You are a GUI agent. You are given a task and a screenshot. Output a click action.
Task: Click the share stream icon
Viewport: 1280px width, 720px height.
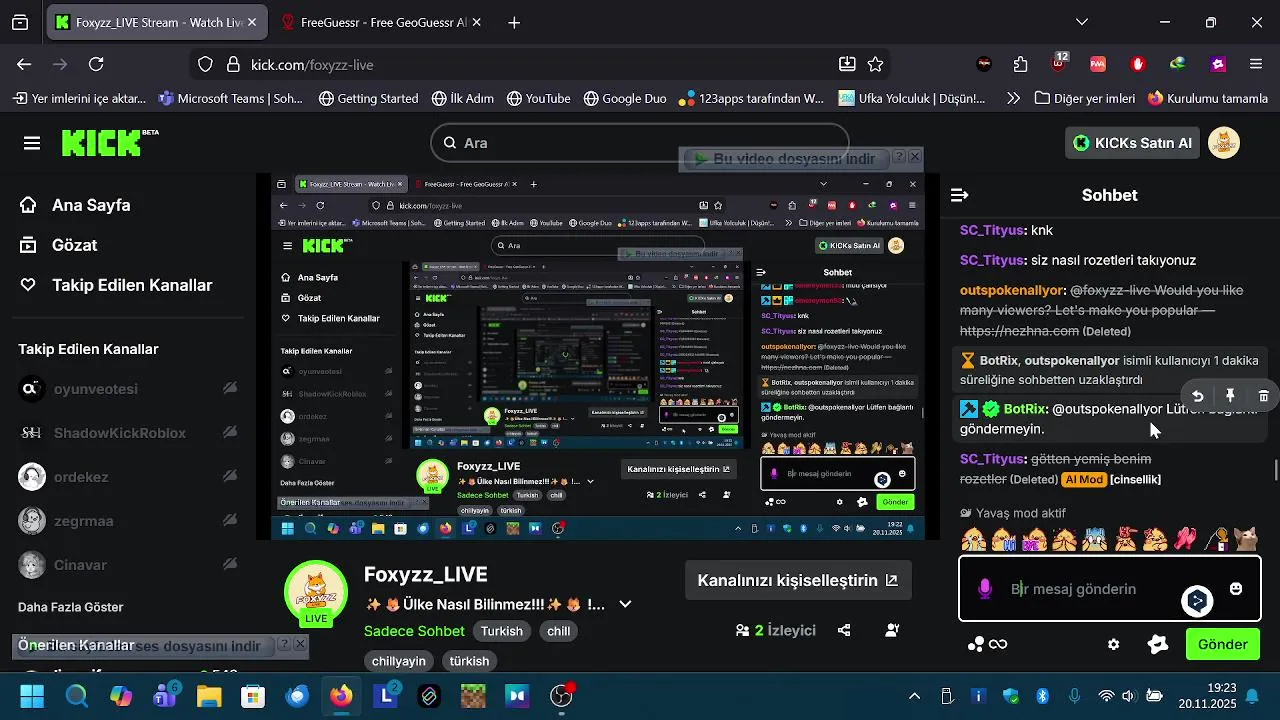[844, 631]
